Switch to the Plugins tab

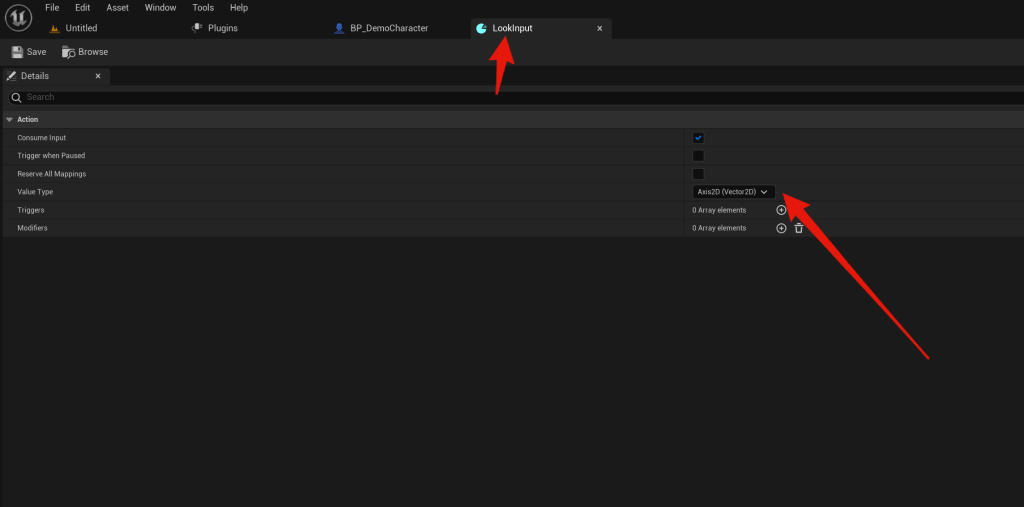tap(222, 28)
